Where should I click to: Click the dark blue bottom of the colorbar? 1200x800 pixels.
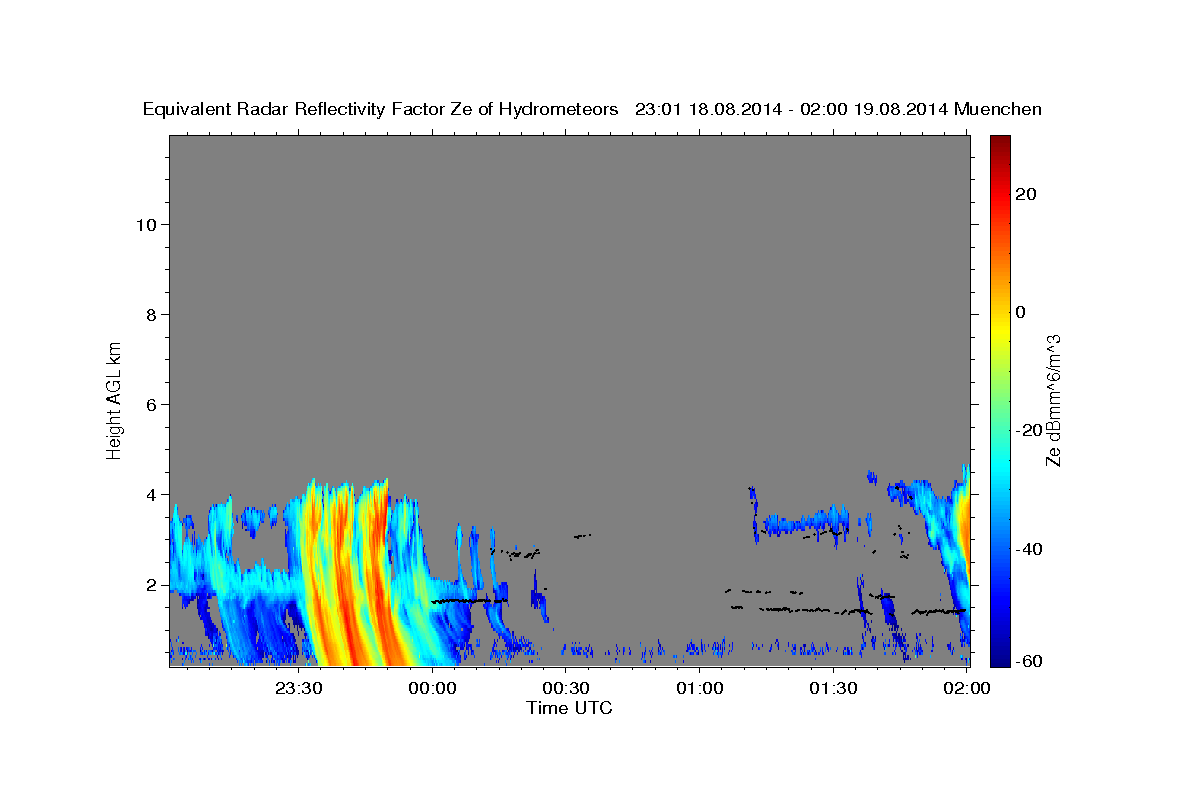point(1000,655)
